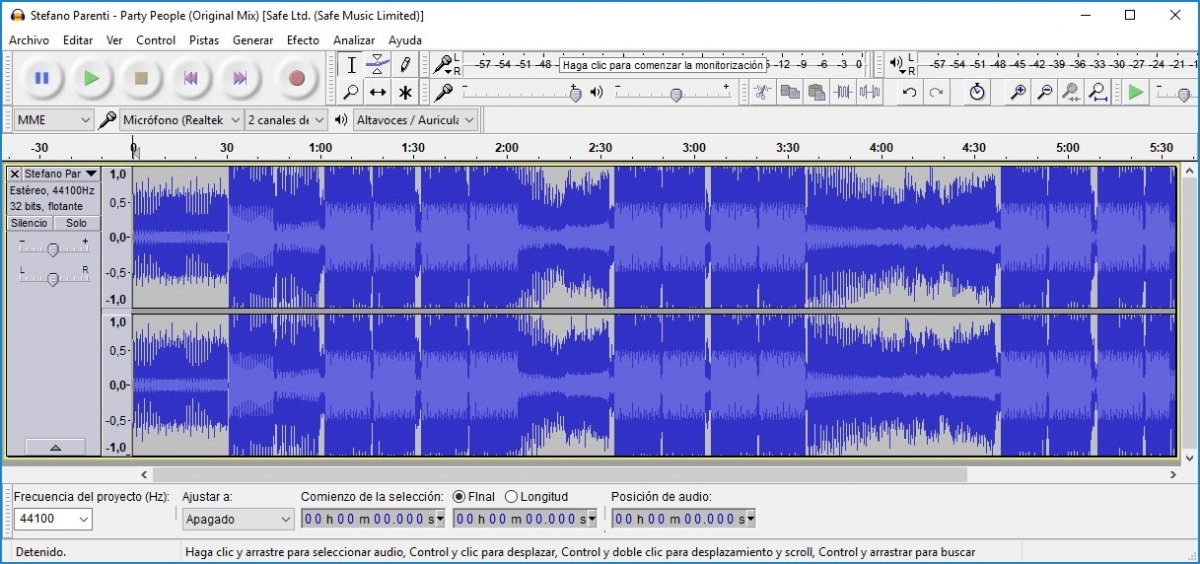Click the recording meter microphone icon

click(x=441, y=64)
